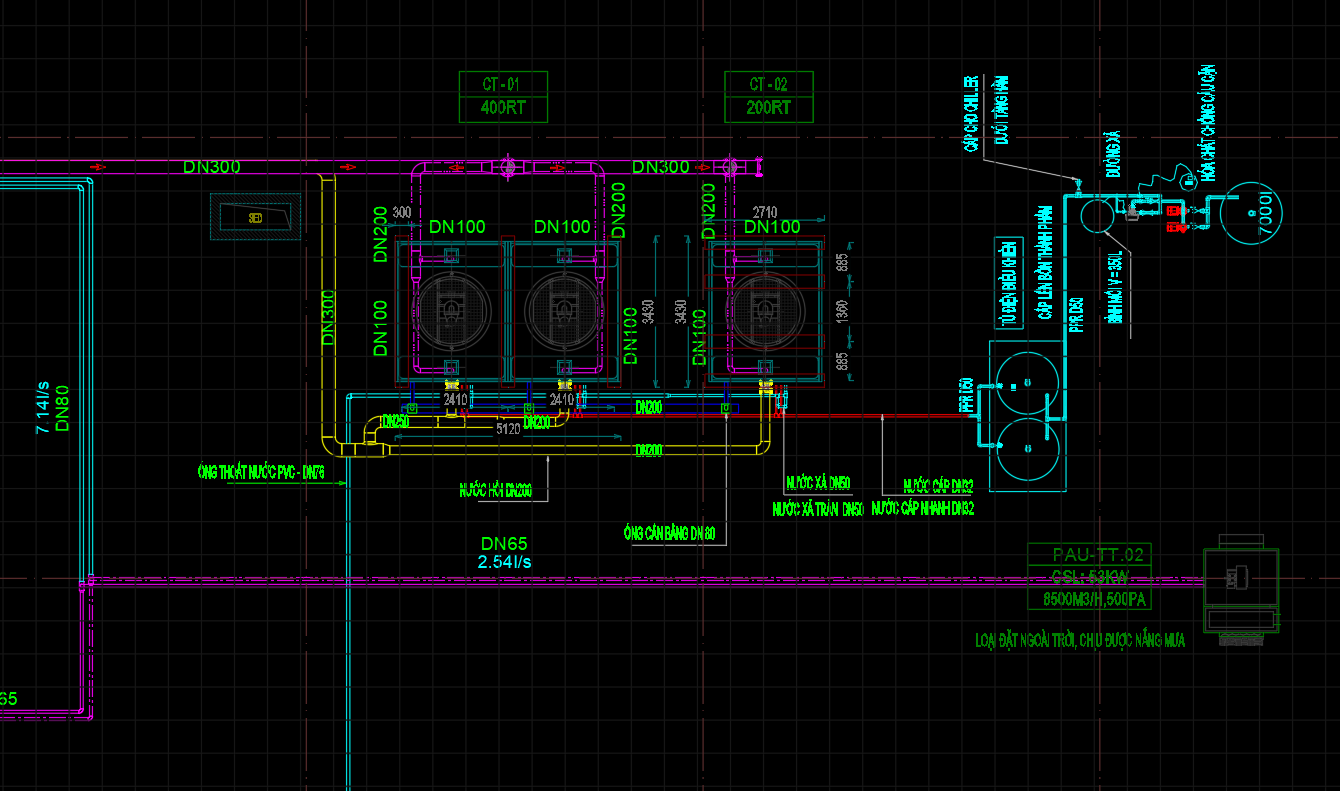Select the 'ĐƯỜNG XẢ' vertical label

coord(1111,154)
